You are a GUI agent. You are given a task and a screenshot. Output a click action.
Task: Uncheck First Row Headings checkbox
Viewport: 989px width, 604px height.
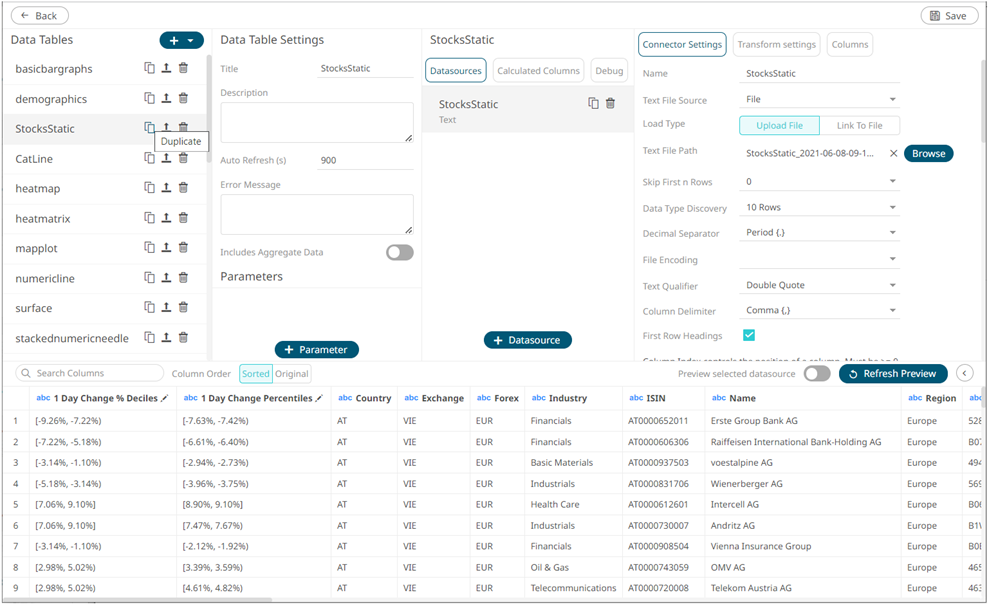tap(749, 335)
